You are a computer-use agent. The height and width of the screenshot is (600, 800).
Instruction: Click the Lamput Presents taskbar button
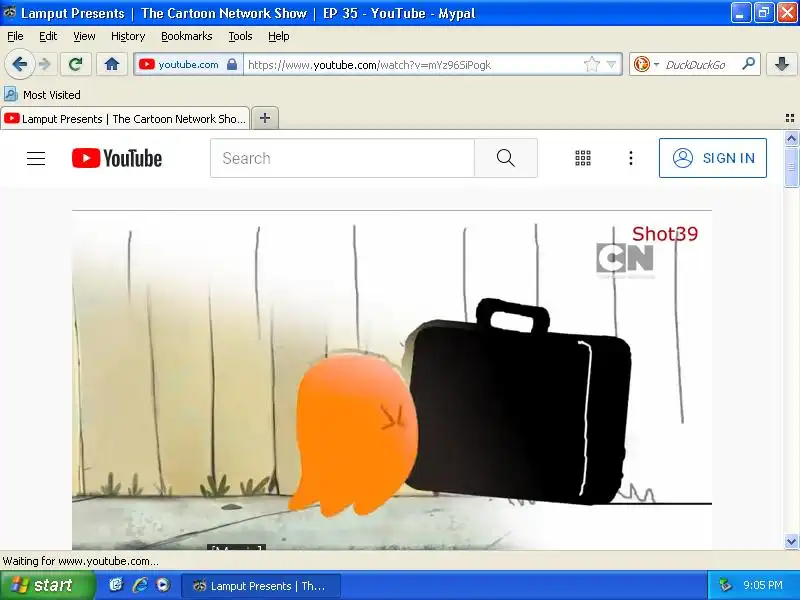[x=260, y=586]
